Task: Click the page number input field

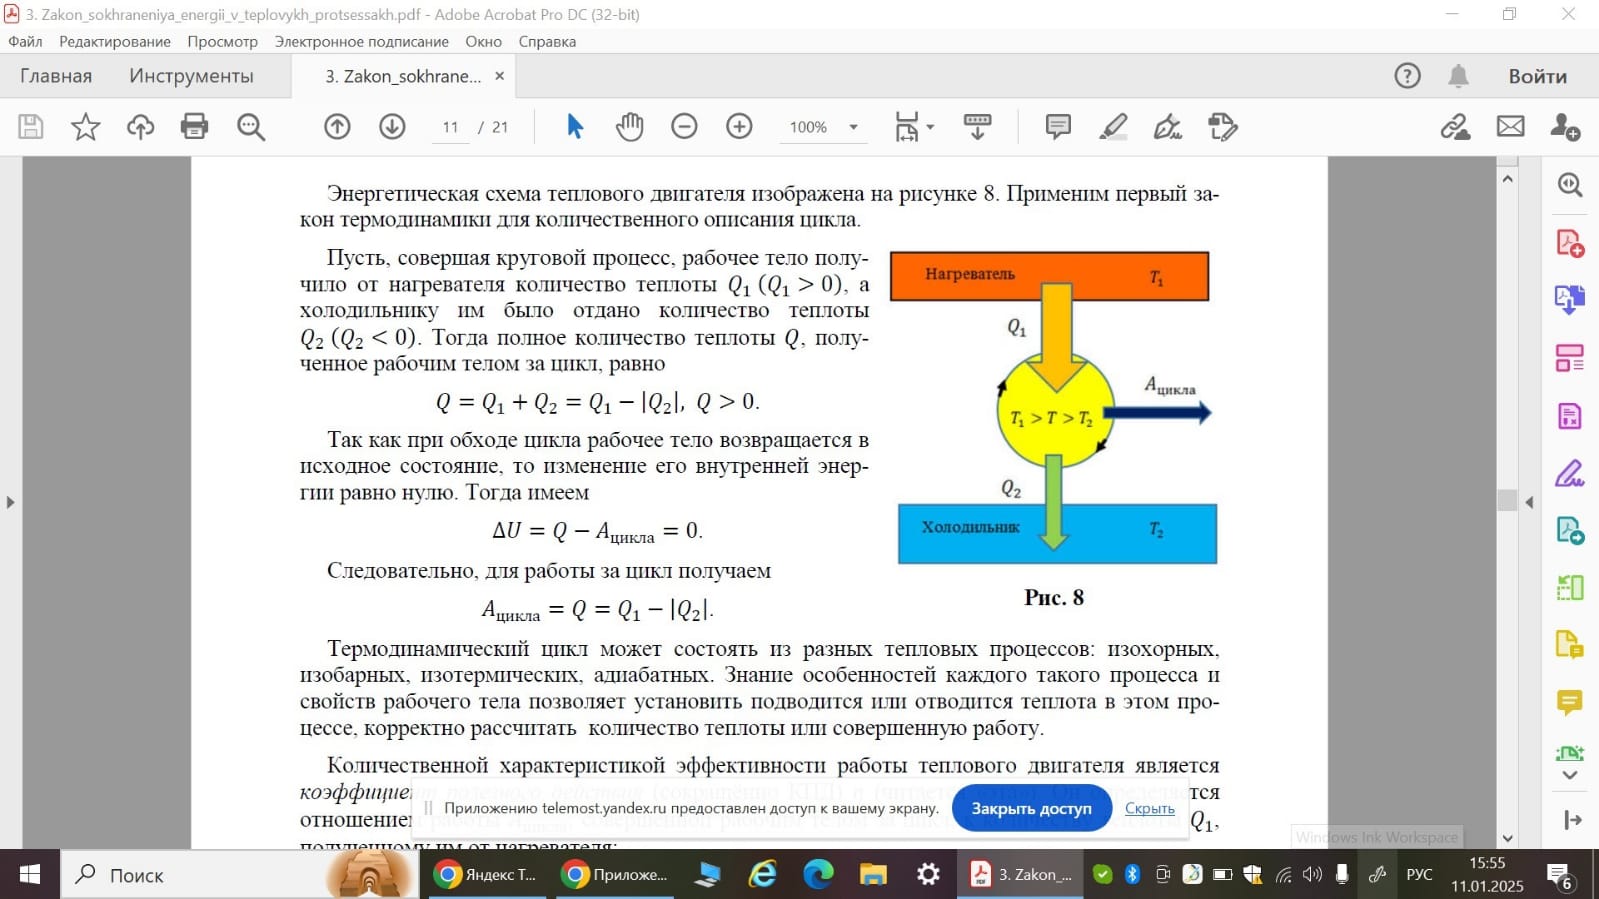Action: [x=450, y=127]
